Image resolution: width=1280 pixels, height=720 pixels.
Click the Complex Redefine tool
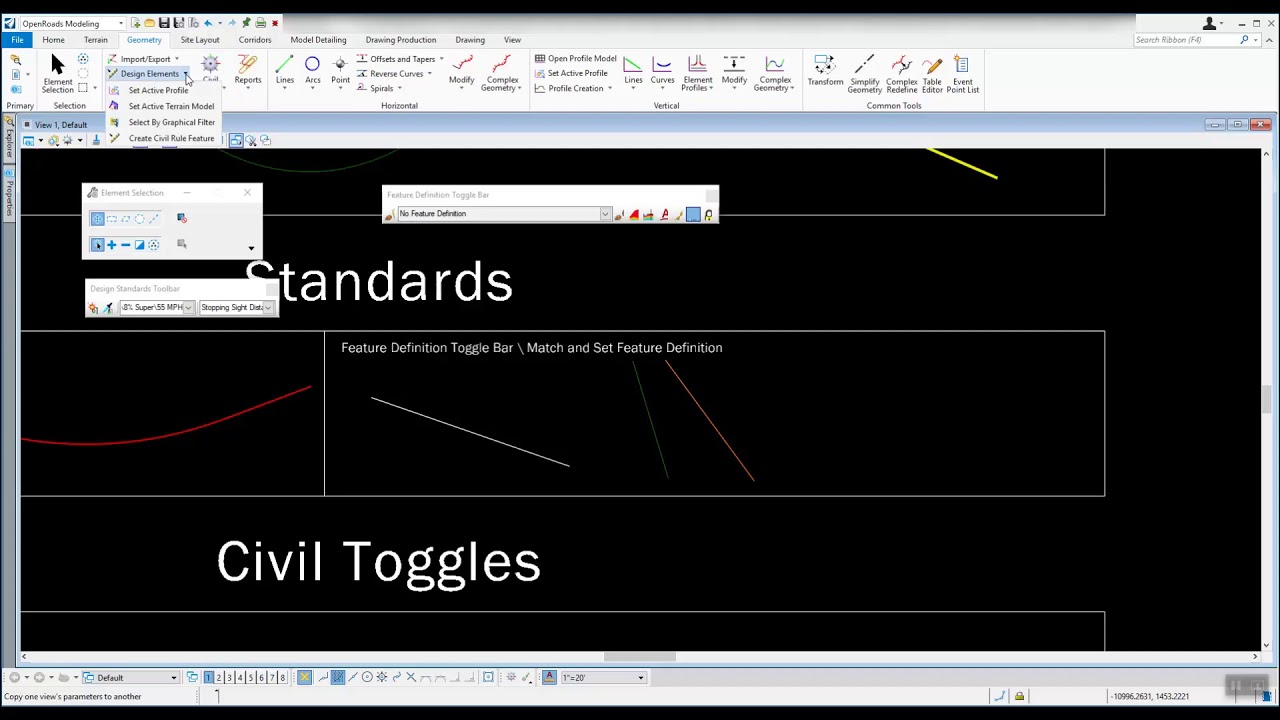(x=901, y=74)
